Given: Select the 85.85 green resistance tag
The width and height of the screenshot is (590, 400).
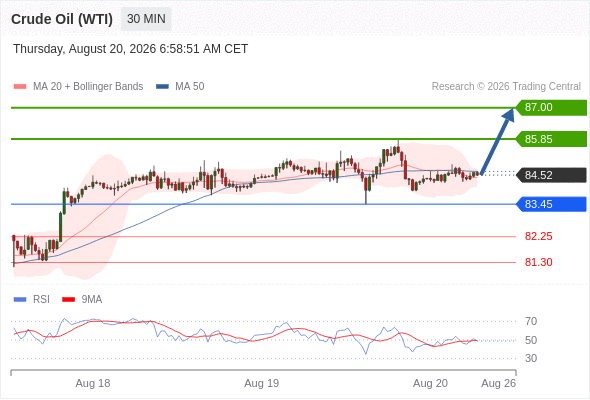Looking at the screenshot, I should [551, 139].
